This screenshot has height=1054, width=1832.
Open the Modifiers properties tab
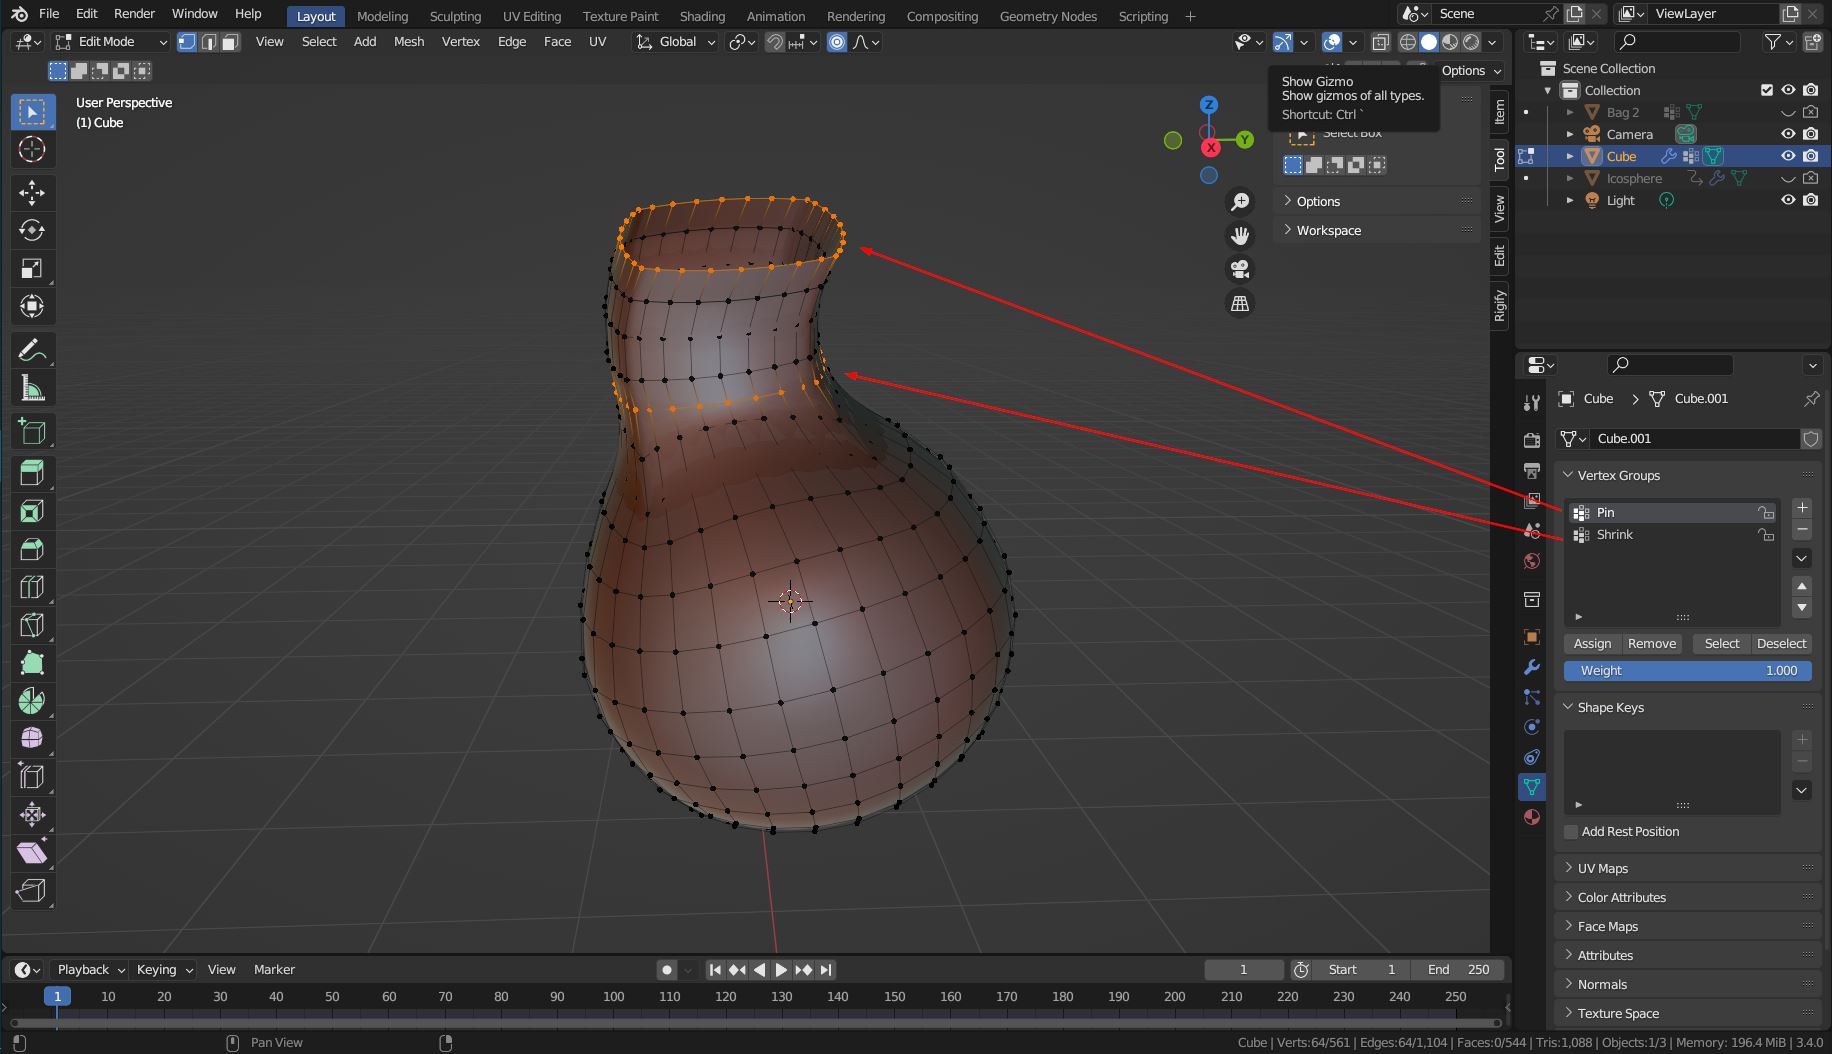tap(1531, 667)
